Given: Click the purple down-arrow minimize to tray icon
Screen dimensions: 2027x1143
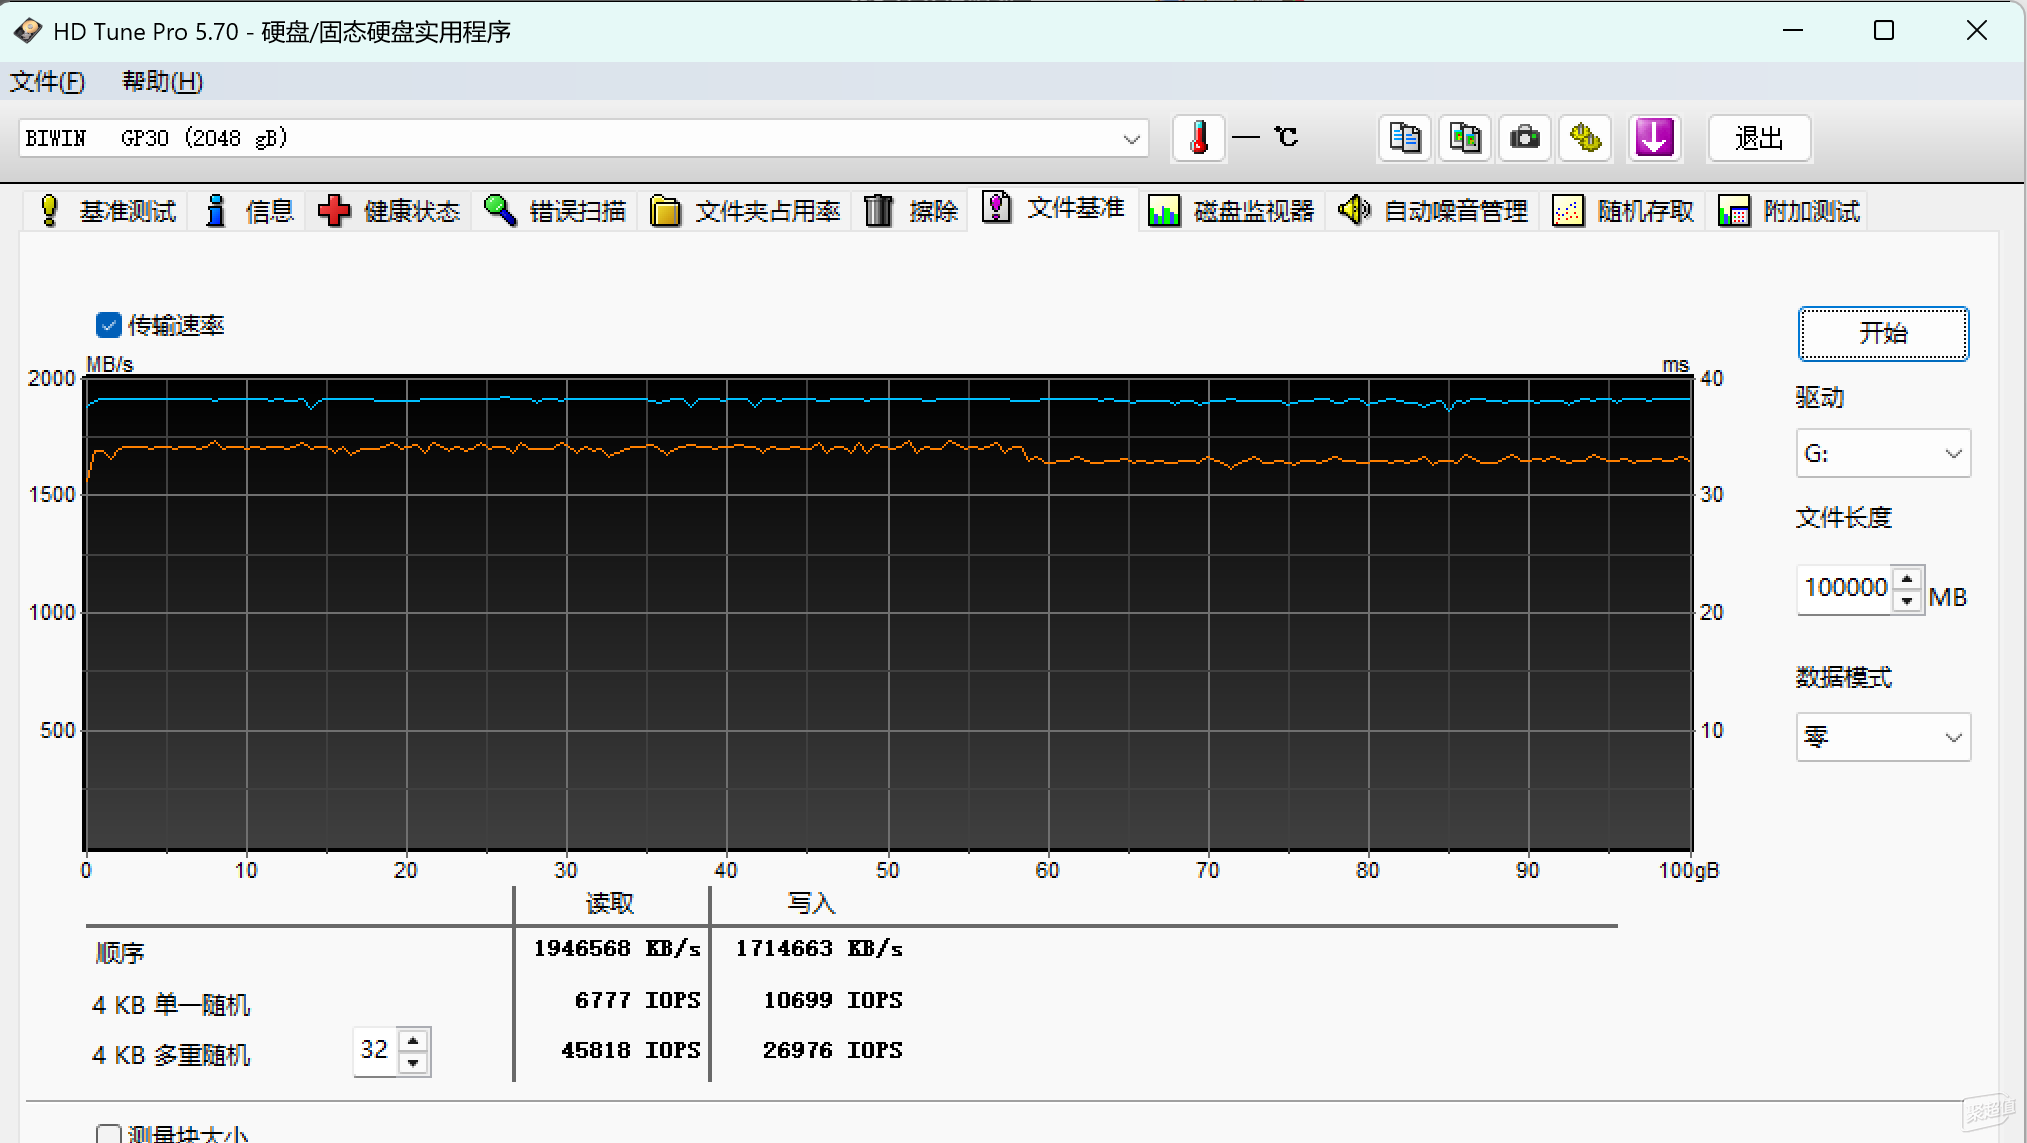Looking at the screenshot, I should [x=1654, y=138].
